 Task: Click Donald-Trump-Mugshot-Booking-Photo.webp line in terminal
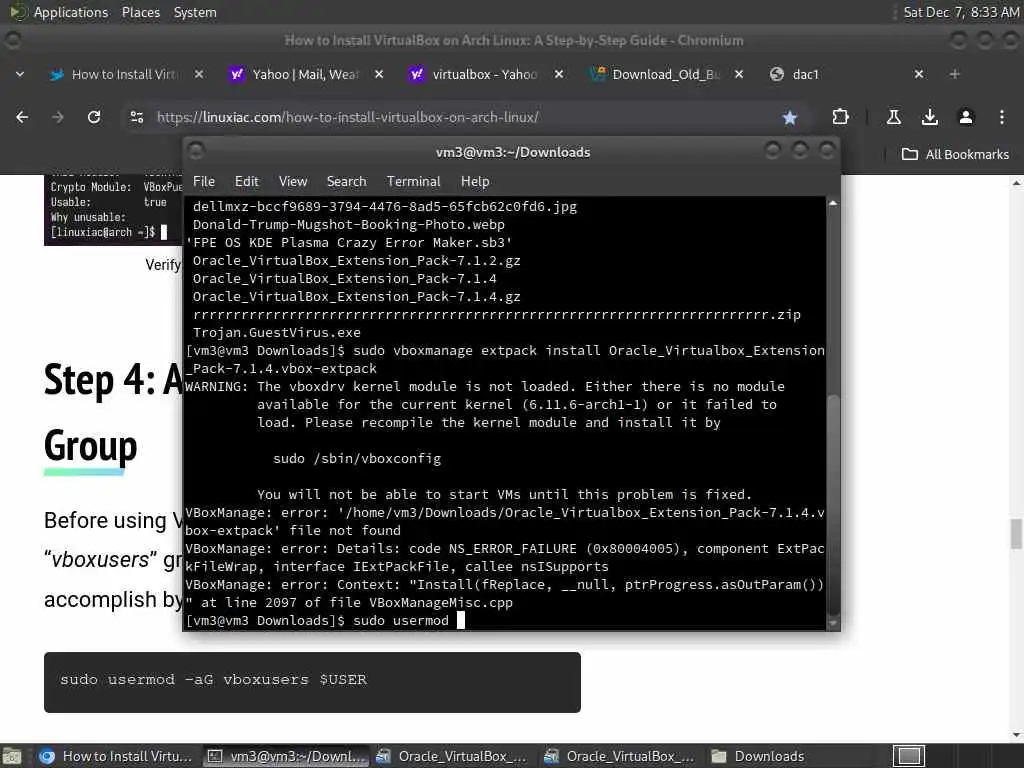click(x=349, y=225)
